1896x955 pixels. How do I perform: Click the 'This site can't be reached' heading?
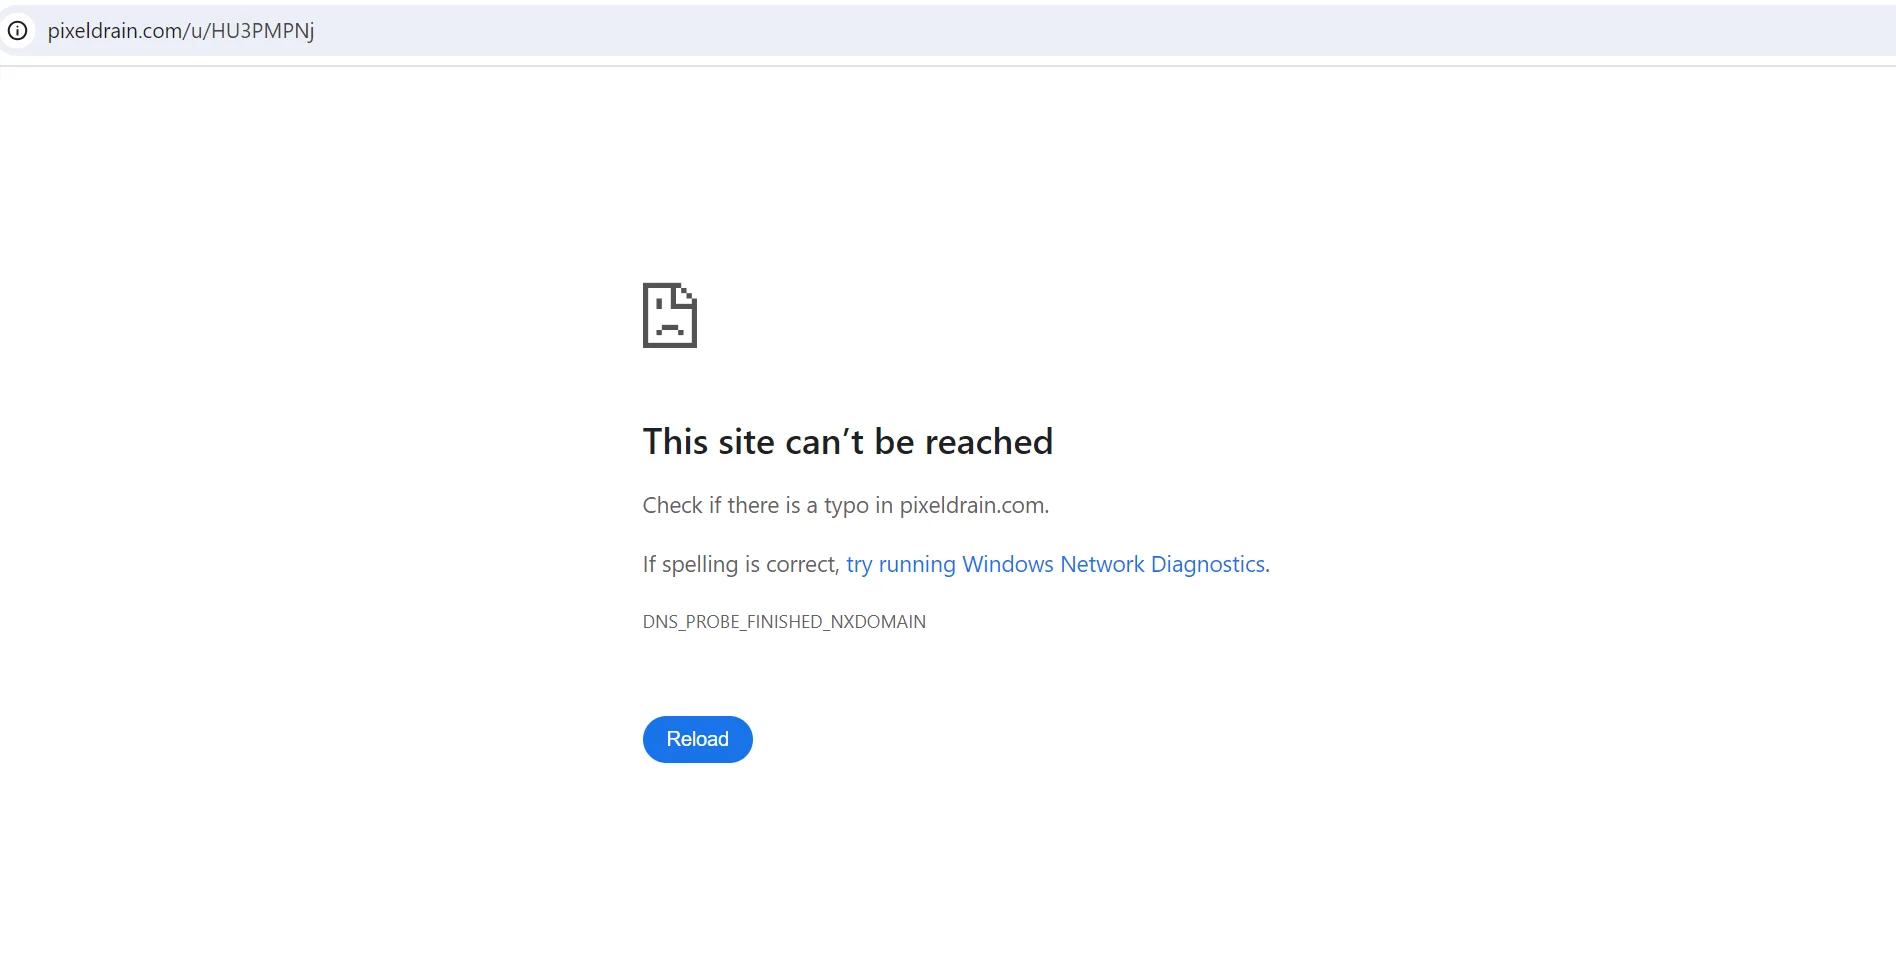pos(847,441)
